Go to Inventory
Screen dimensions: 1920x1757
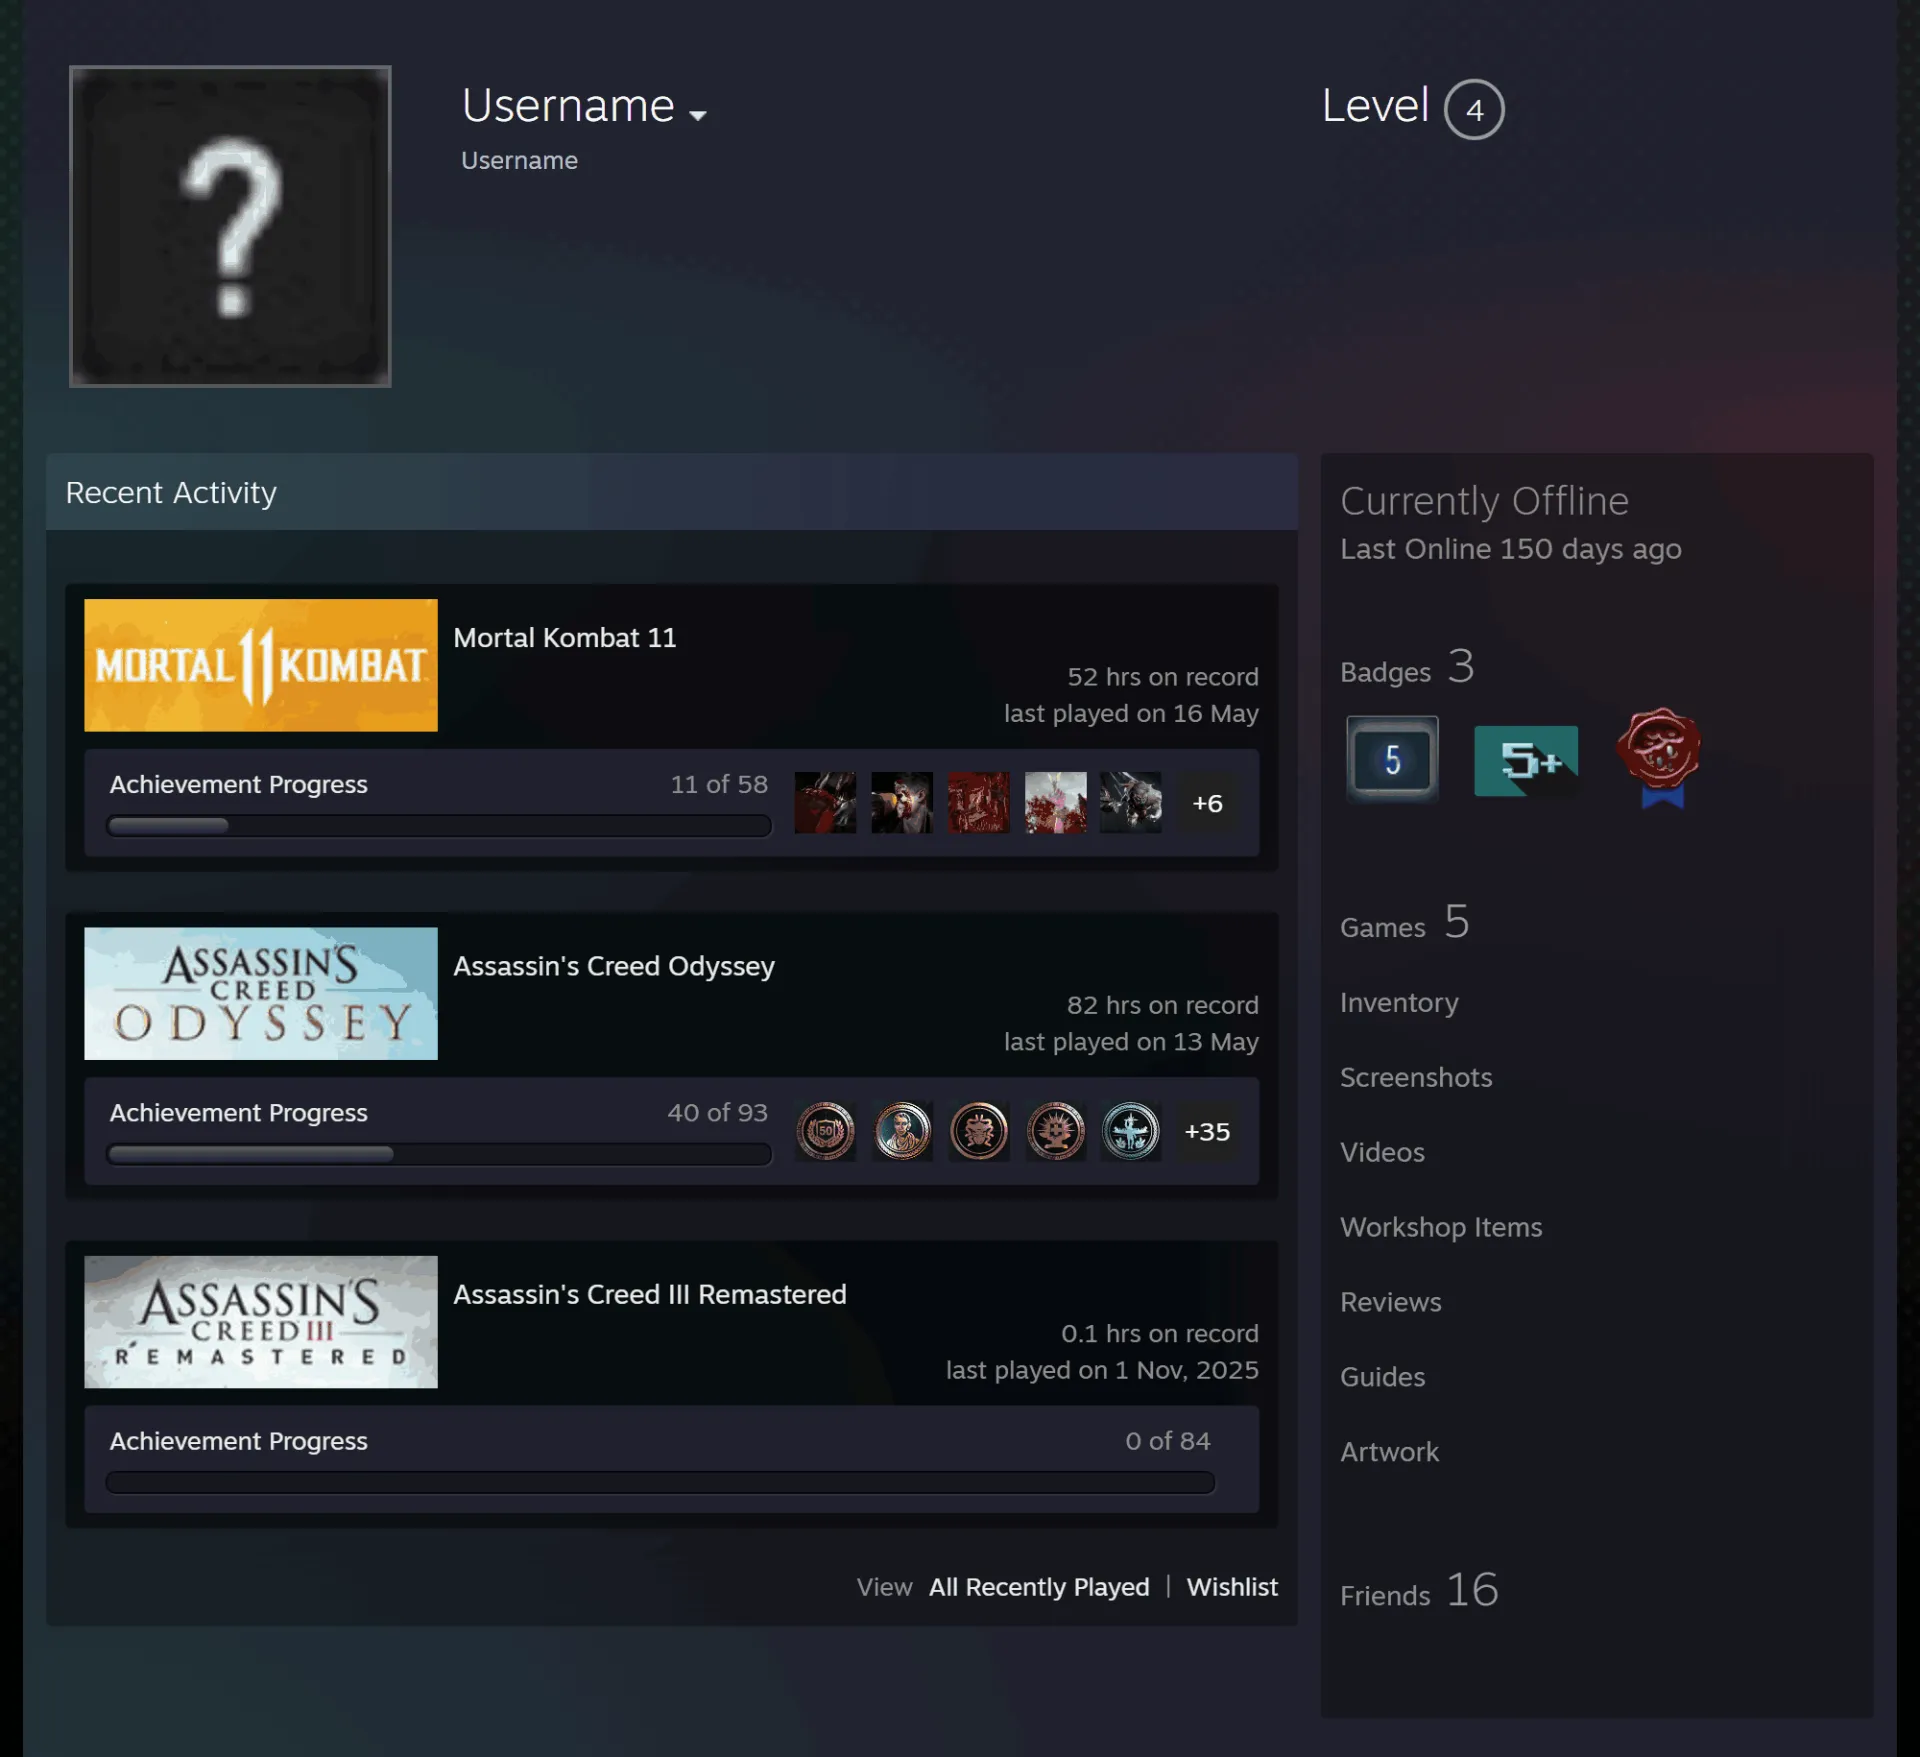coord(1399,1002)
